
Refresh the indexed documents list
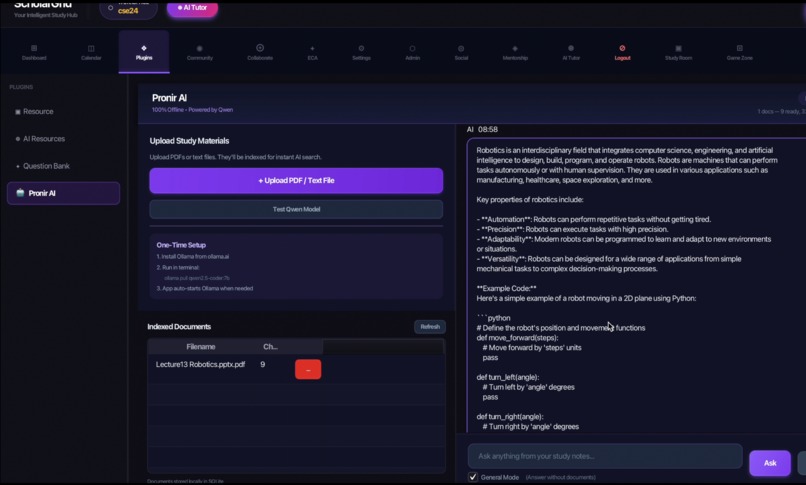430,327
